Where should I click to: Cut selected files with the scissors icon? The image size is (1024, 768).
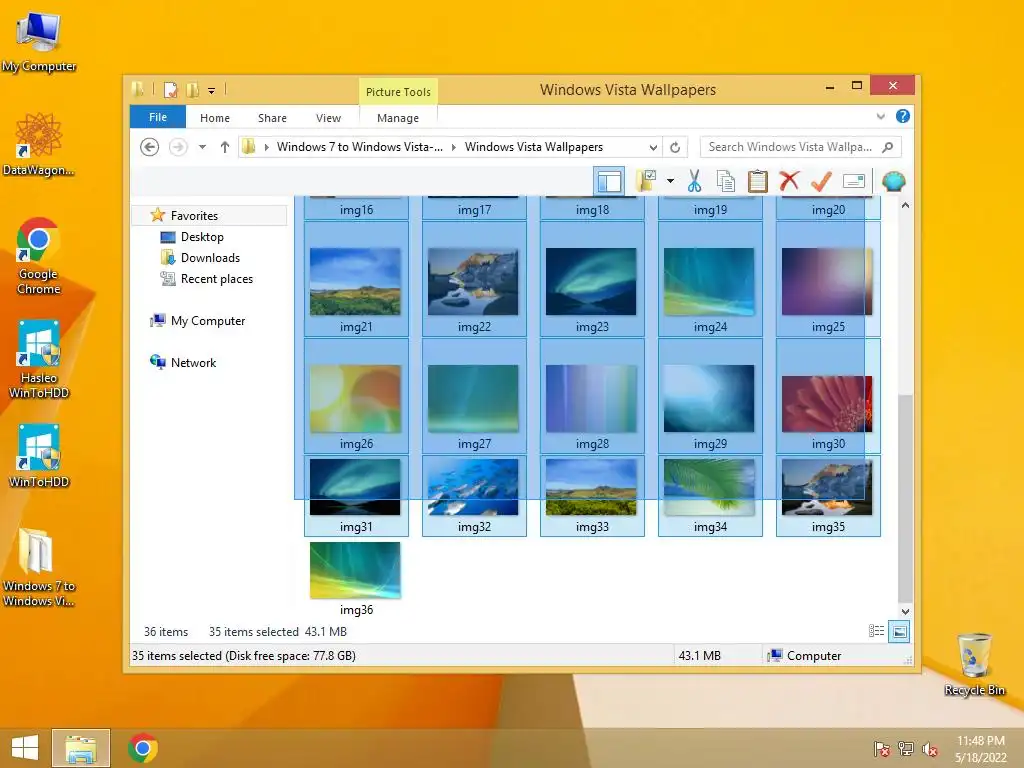click(x=694, y=181)
